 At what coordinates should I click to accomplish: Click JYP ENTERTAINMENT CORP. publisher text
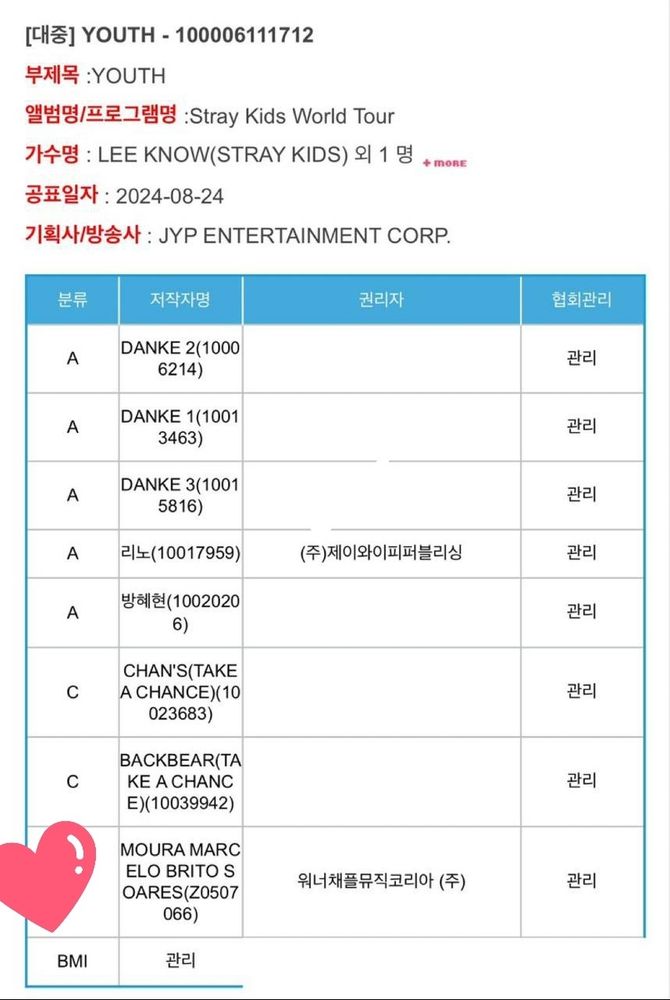point(305,236)
